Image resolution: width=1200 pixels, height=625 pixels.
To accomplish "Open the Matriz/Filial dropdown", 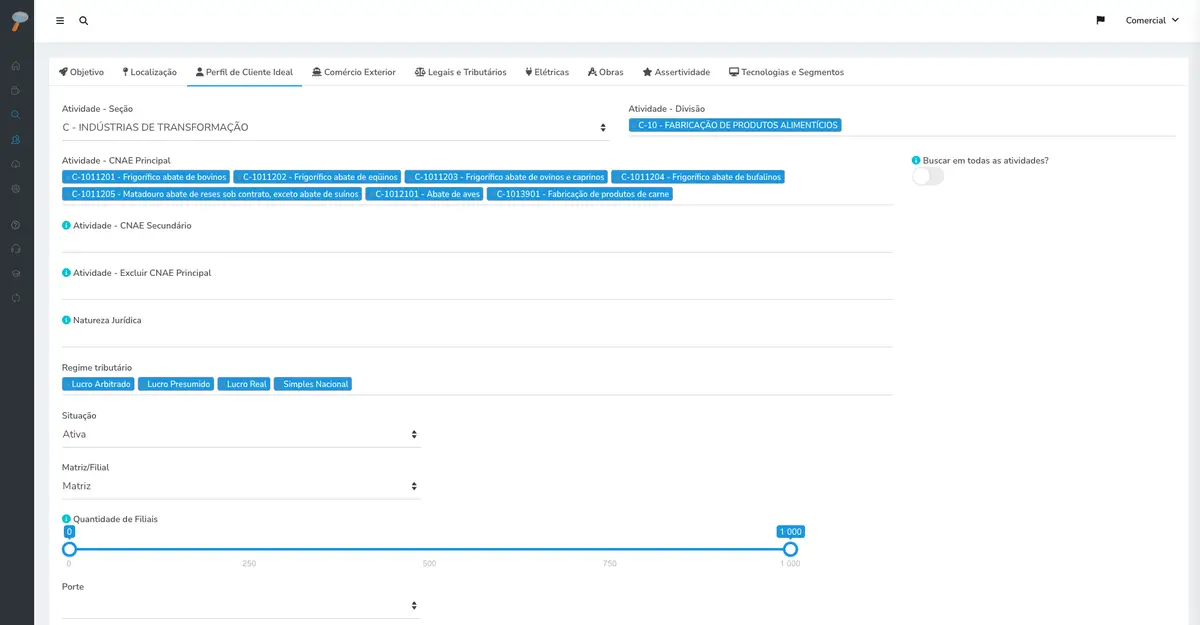I will tap(241, 486).
